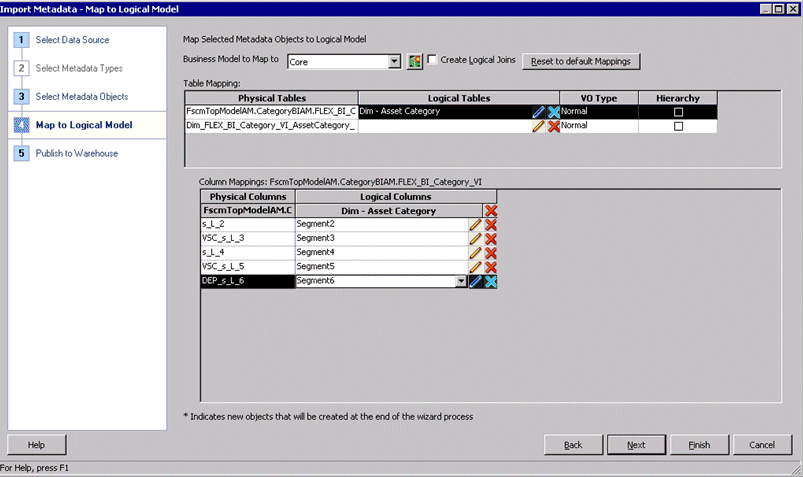
Task: Click the Logical Tables column header
Action: [459, 98]
